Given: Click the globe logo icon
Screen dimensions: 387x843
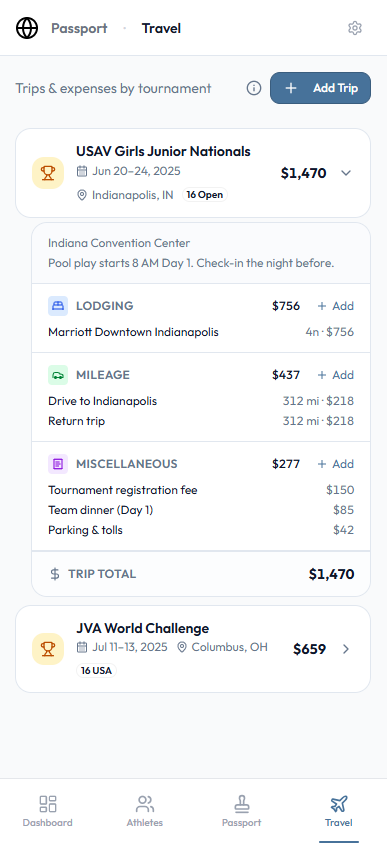Looking at the screenshot, I should pyautogui.click(x=27, y=28).
